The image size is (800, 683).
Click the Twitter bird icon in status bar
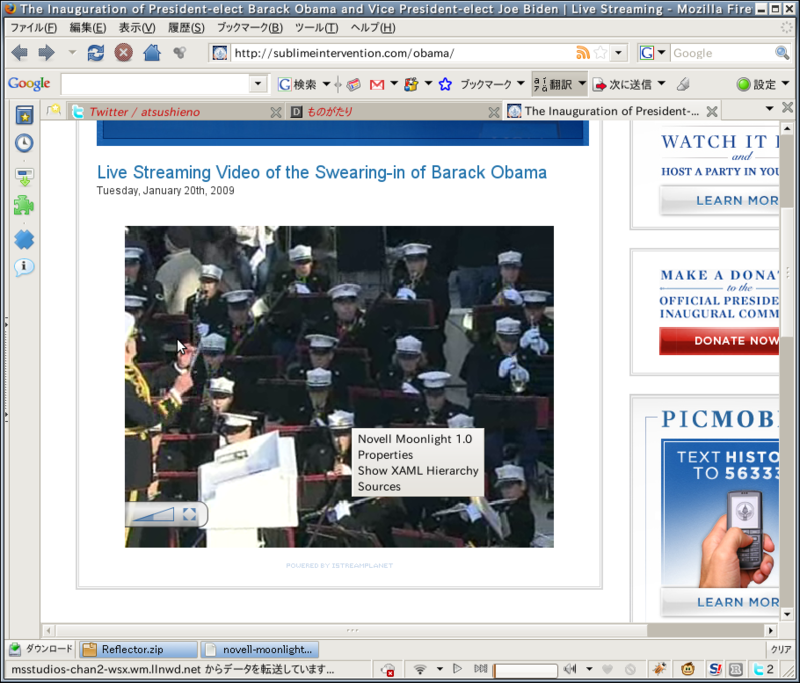(x=759, y=668)
